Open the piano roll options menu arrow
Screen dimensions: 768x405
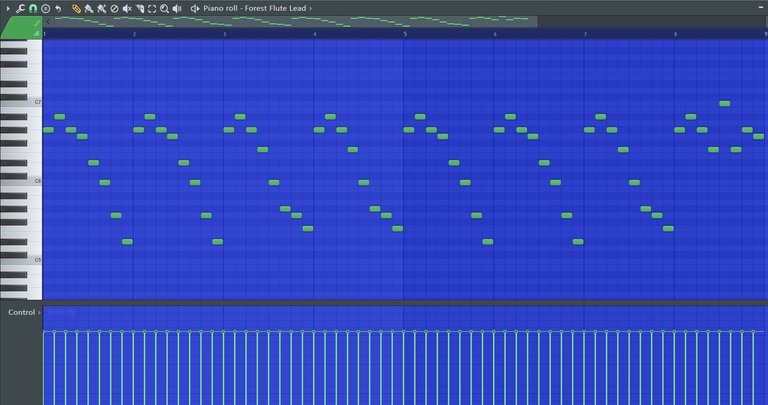(8, 8)
